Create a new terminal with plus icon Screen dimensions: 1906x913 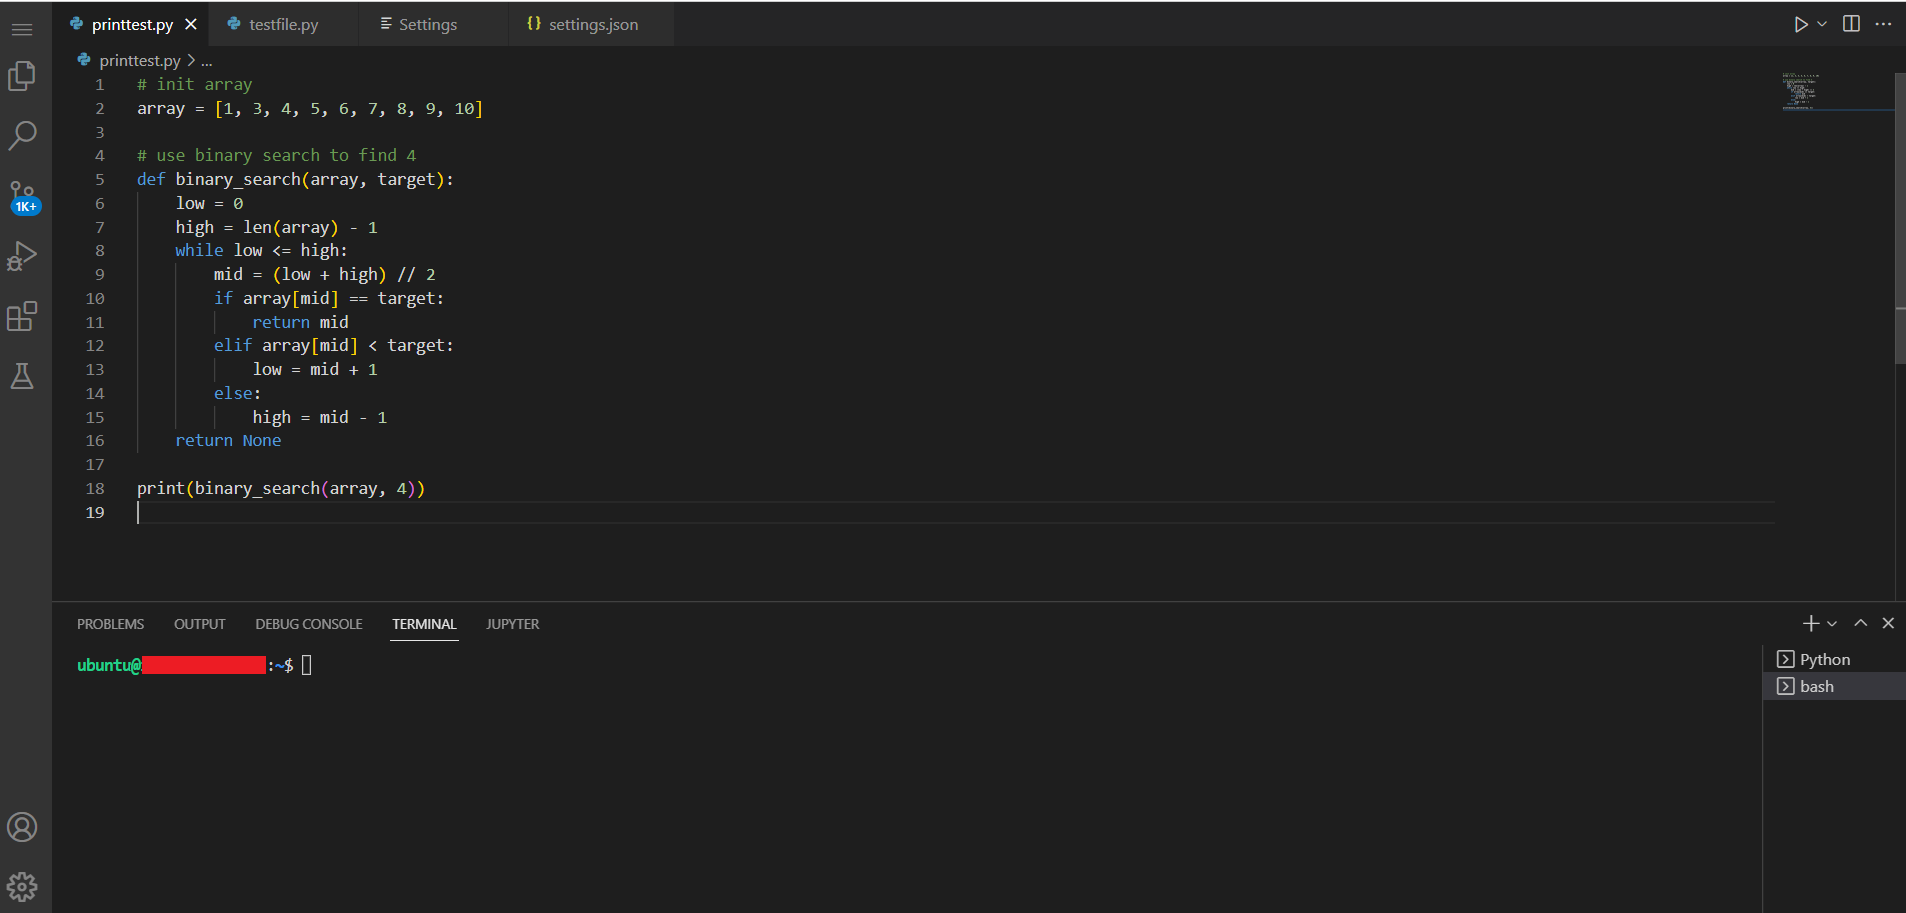coord(1810,623)
